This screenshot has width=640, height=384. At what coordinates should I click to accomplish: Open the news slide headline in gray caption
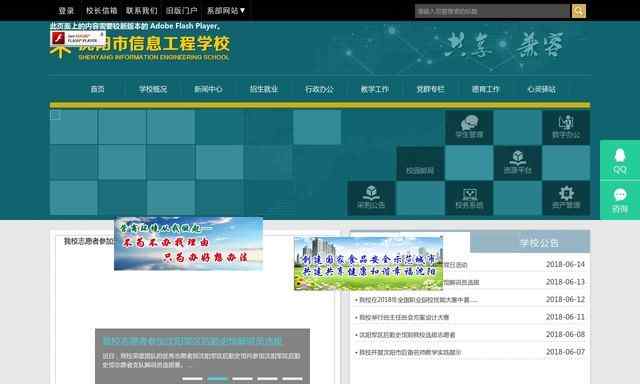tap(192, 340)
